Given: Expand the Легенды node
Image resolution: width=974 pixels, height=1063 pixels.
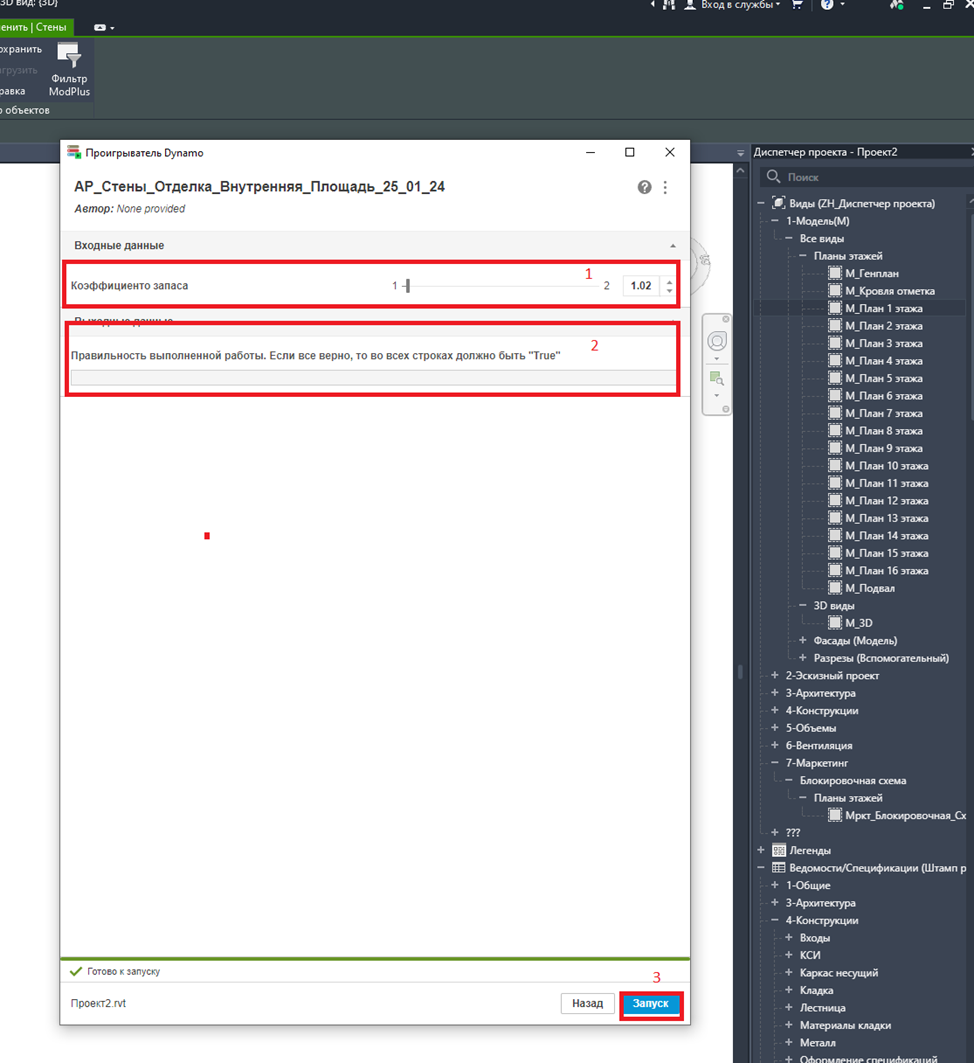Looking at the screenshot, I should [760, 850].
